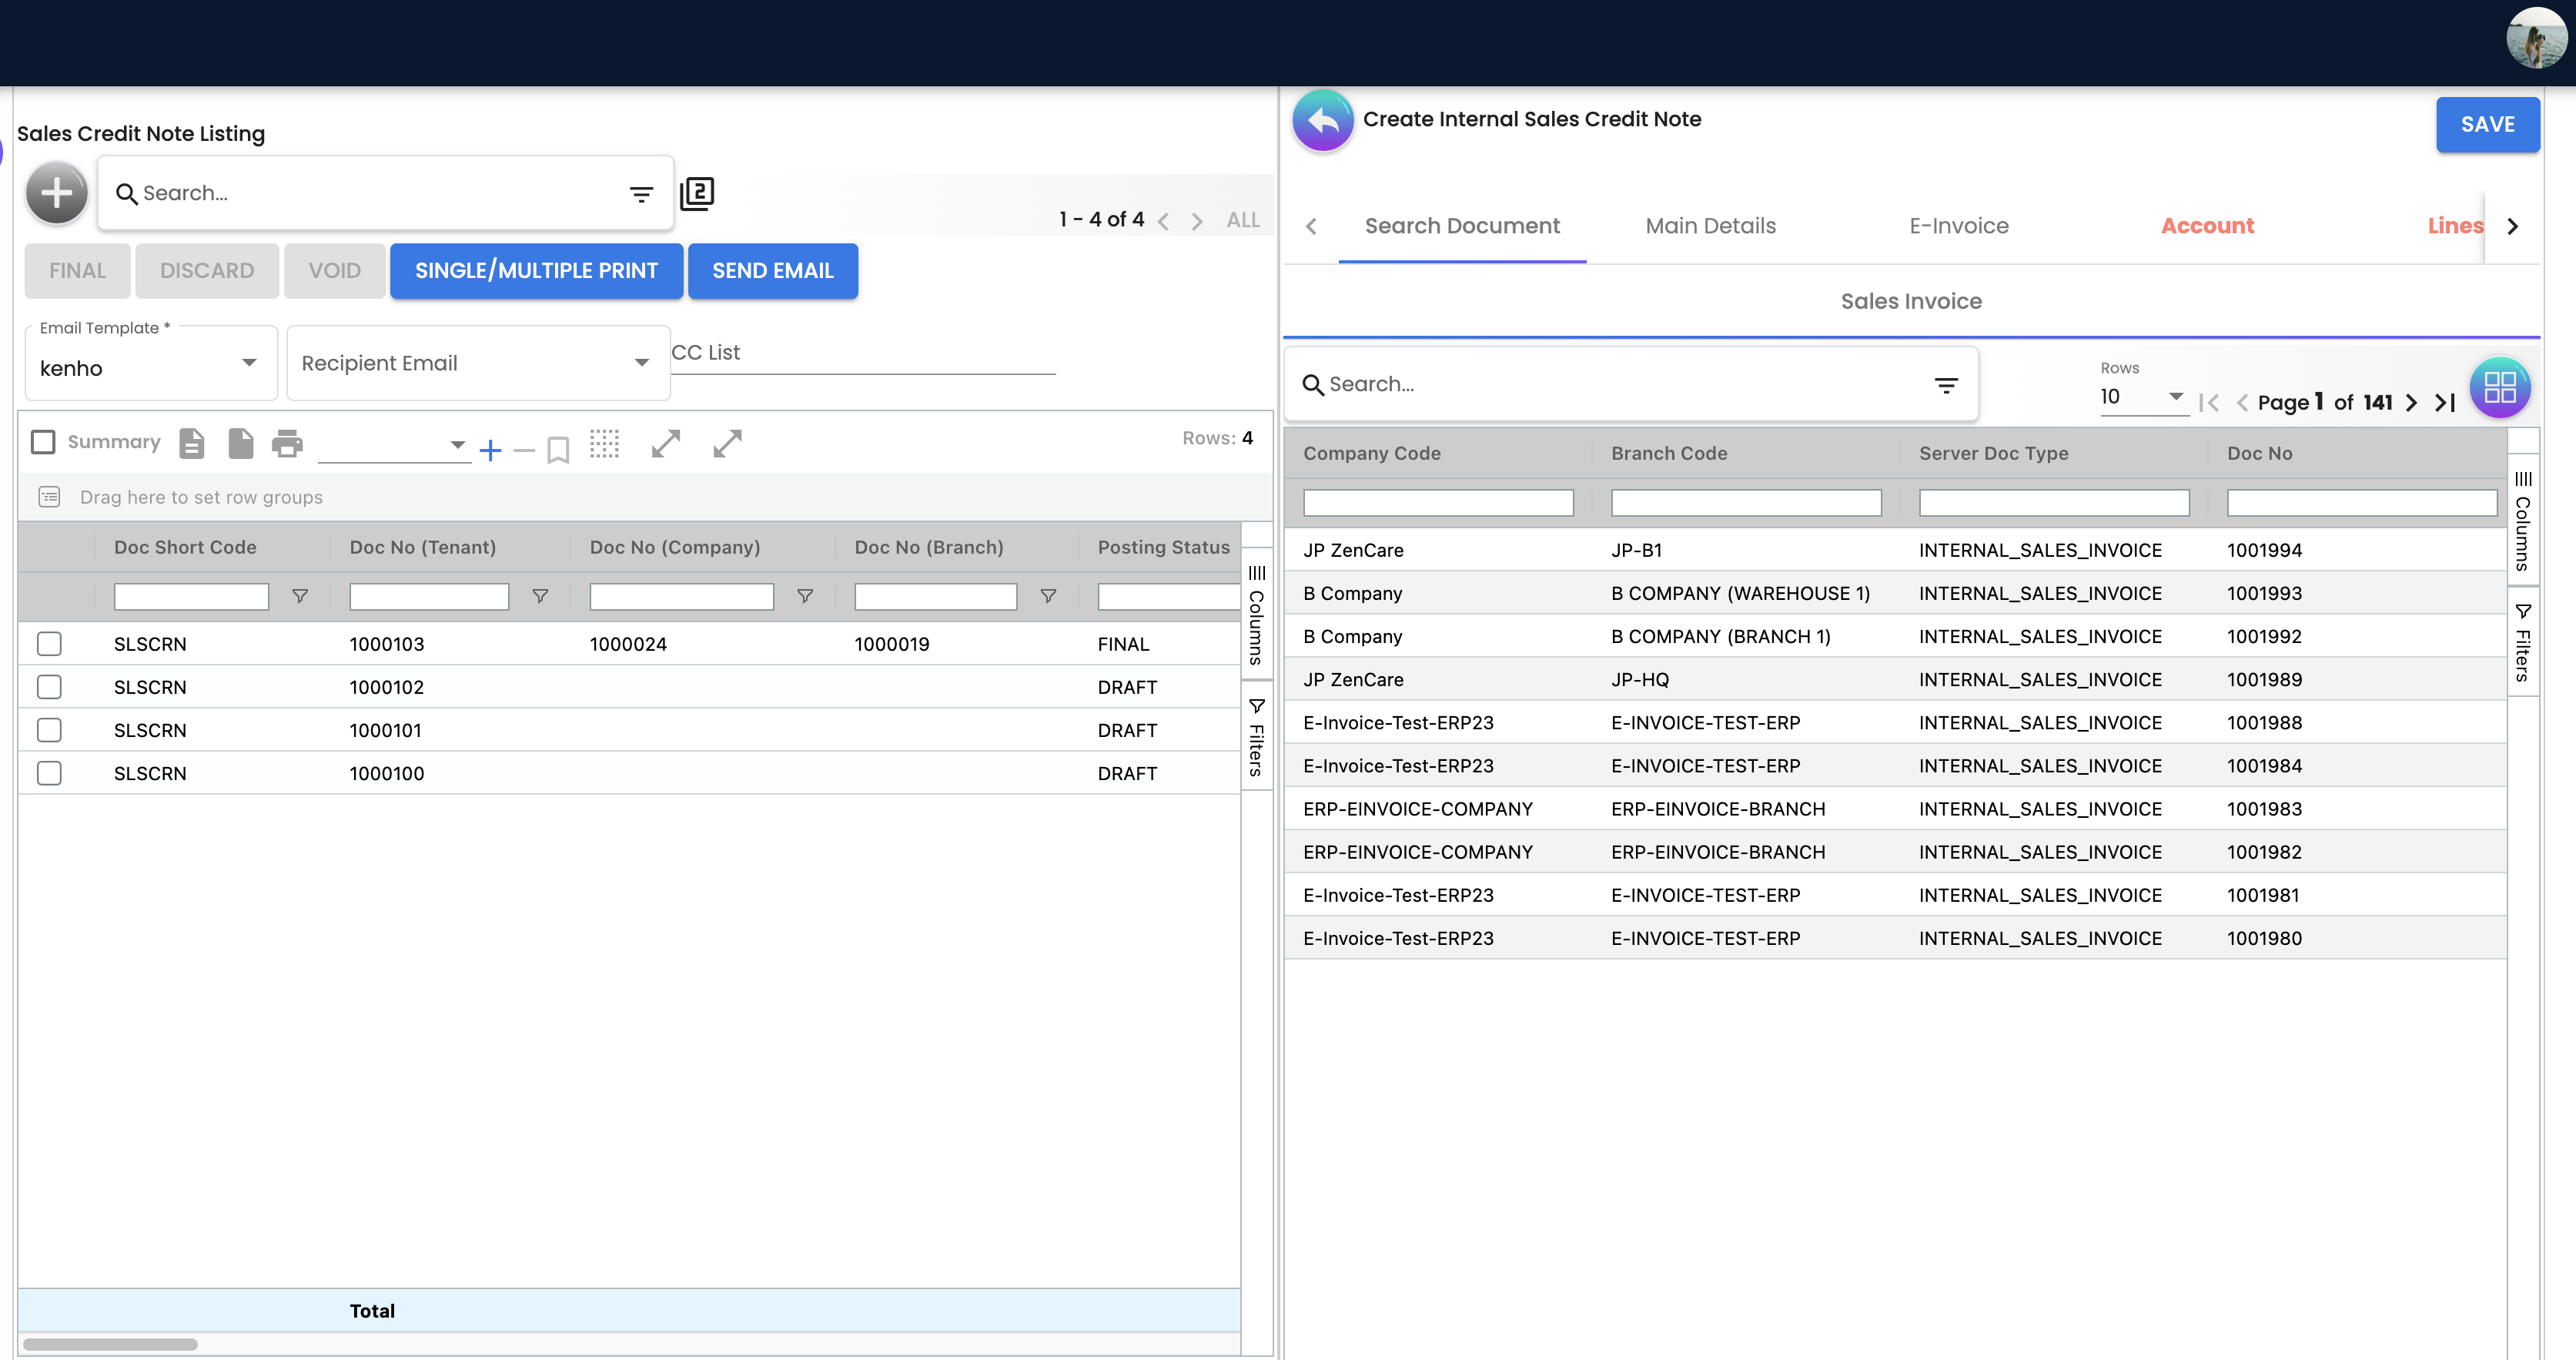Viewport: 2576px width, 1360px height.
Task: Open Sales Invoice search filter options icon
Action: click(1946, 385)
